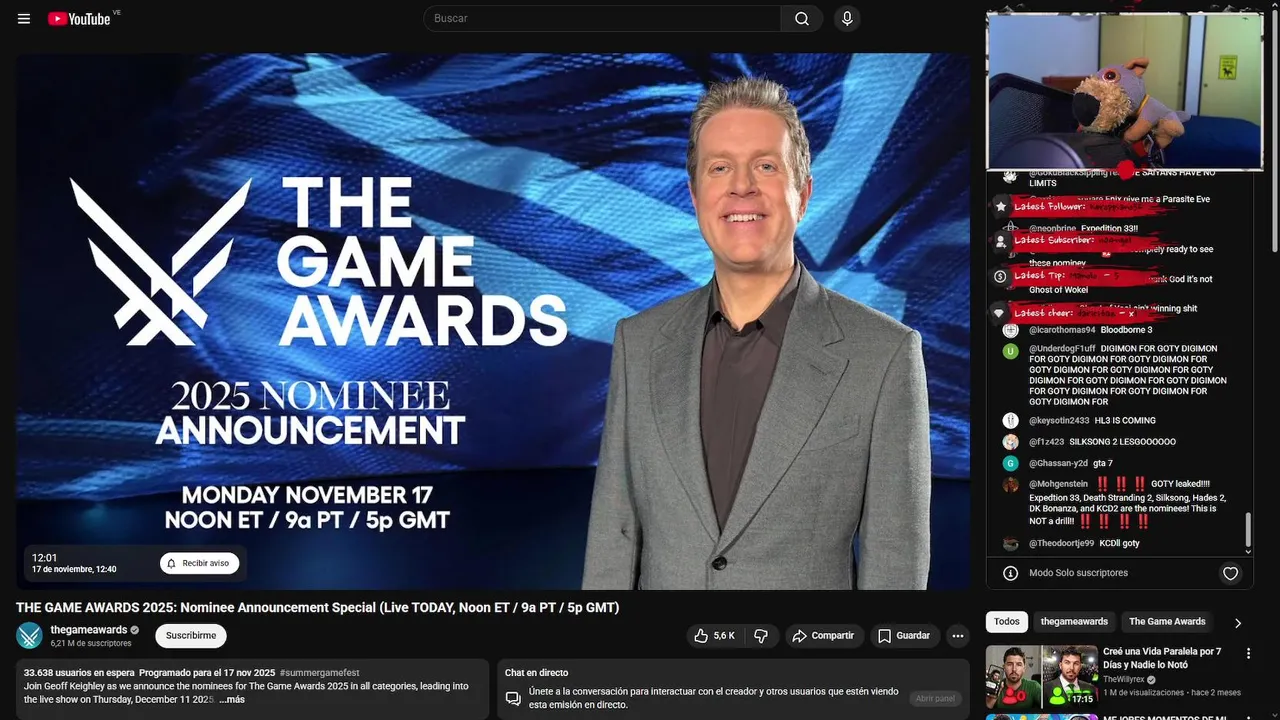Dislike the video with thumbs down
Screen dimensions: 1280x720
(761, 636)
